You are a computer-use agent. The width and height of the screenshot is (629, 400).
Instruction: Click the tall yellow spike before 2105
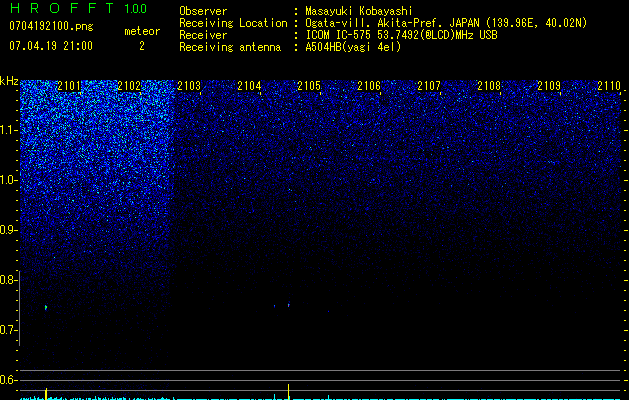point(288,392)
